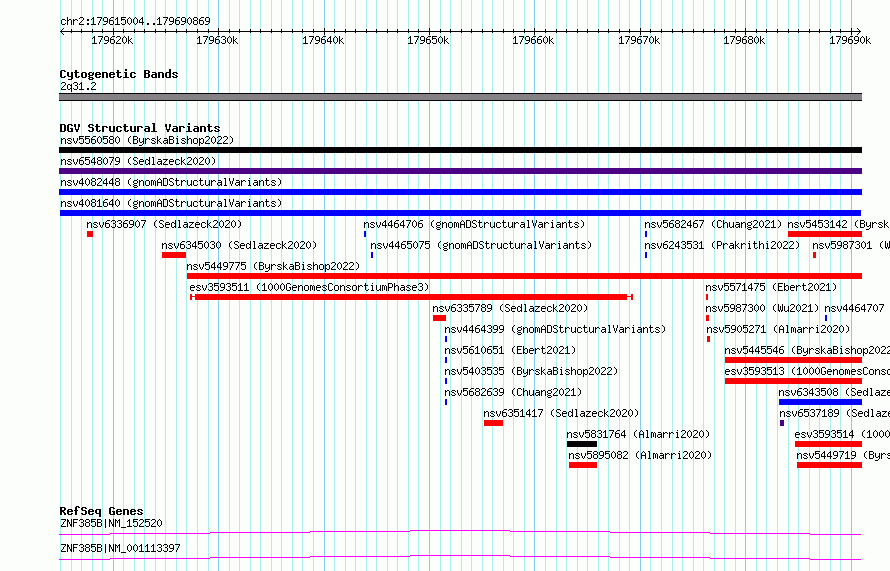Click the 179680k ruler mark
890x571 pixels.
pyautogui.click(x=744, y=40)
